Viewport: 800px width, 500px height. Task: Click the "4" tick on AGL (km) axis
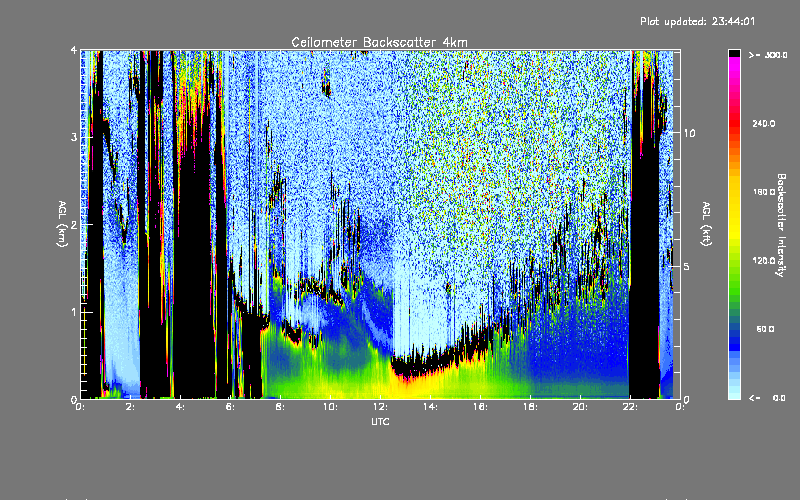point(74,50)
